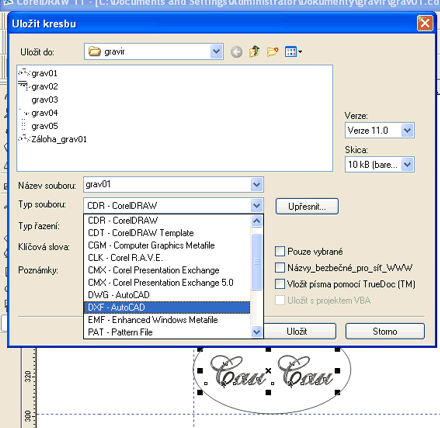Click the Upřesnit button

coord(307,207)
